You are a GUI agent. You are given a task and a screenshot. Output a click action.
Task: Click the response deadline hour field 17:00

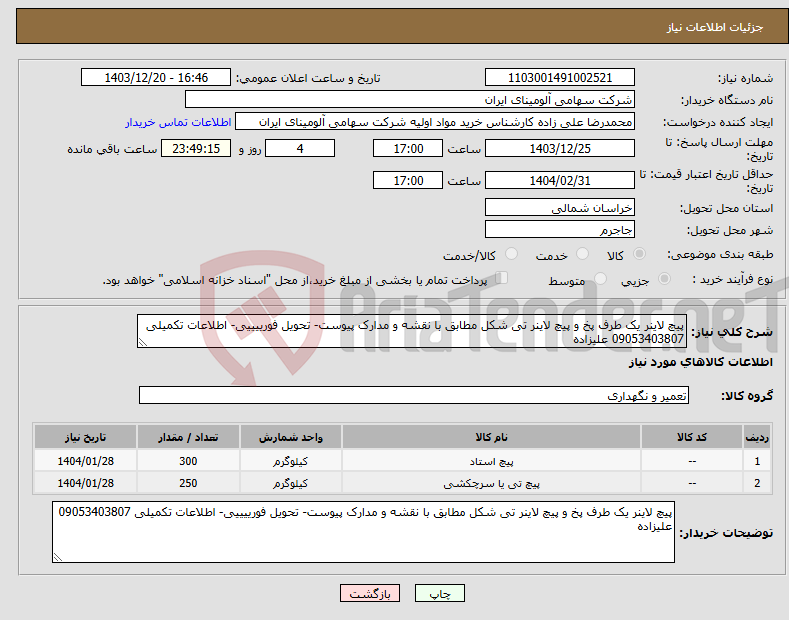tap(408, 148)
